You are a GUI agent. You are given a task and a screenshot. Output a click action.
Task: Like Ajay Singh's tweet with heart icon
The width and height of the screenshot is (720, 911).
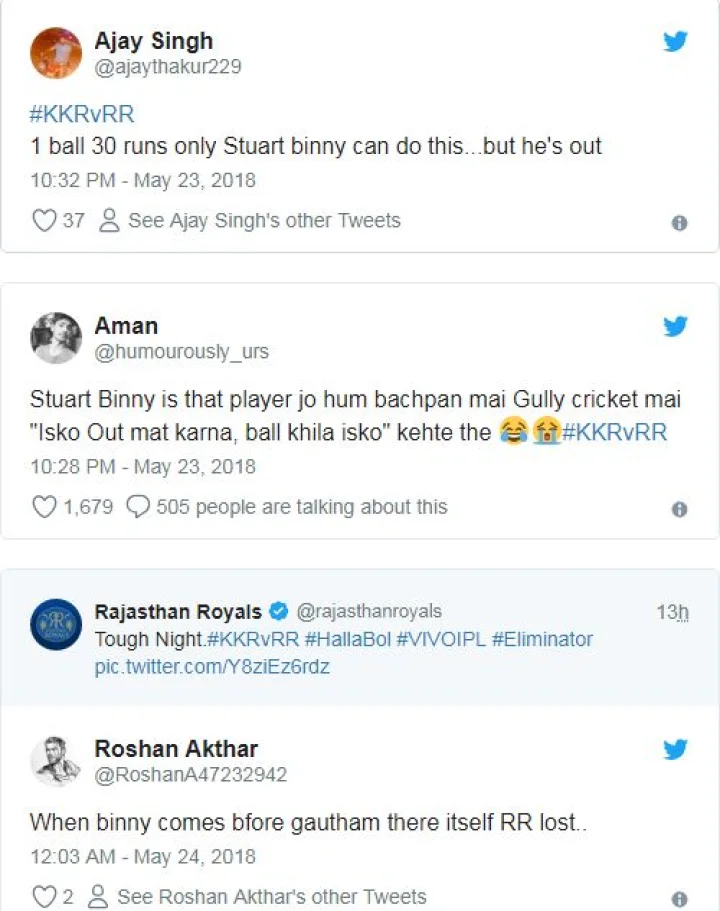tap(44, 220)
